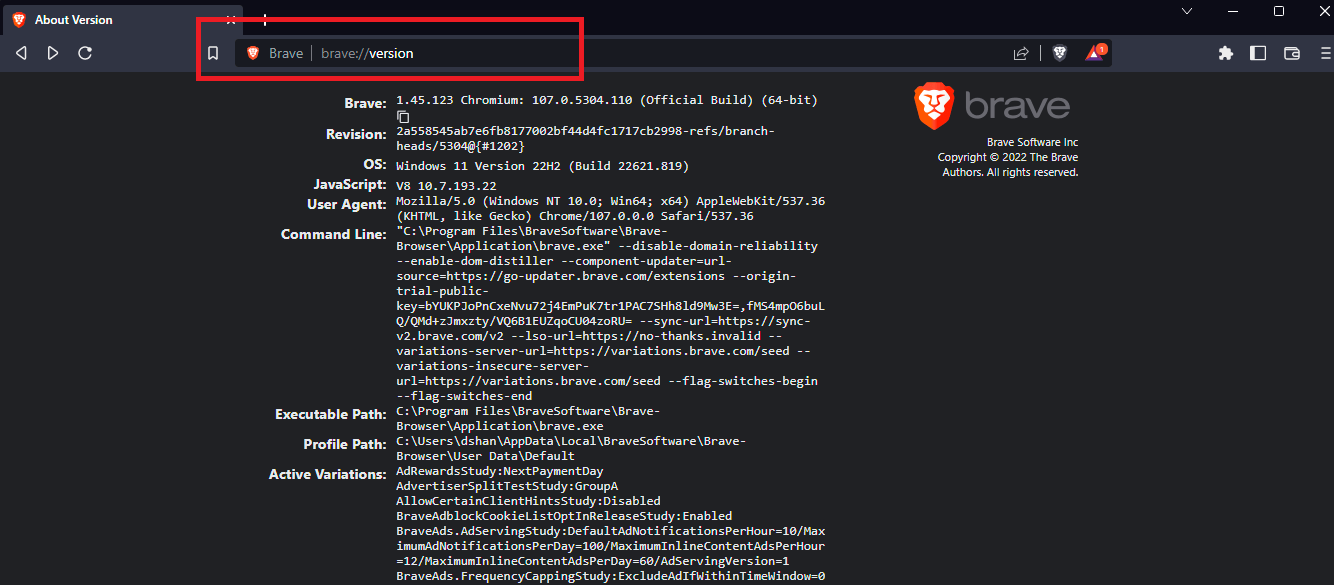Reload the brave://version page
Viewport: 1334px width, 585px height.
click(85, 53)
